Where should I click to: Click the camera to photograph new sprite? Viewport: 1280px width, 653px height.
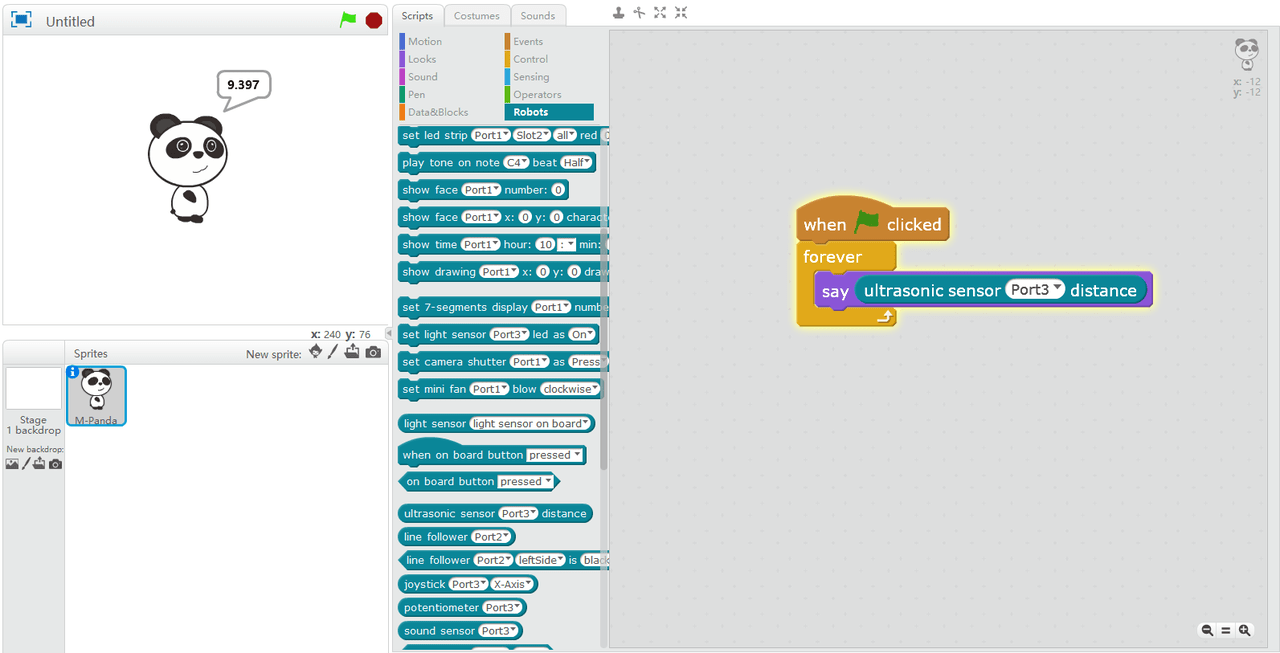tap(373, 352)
